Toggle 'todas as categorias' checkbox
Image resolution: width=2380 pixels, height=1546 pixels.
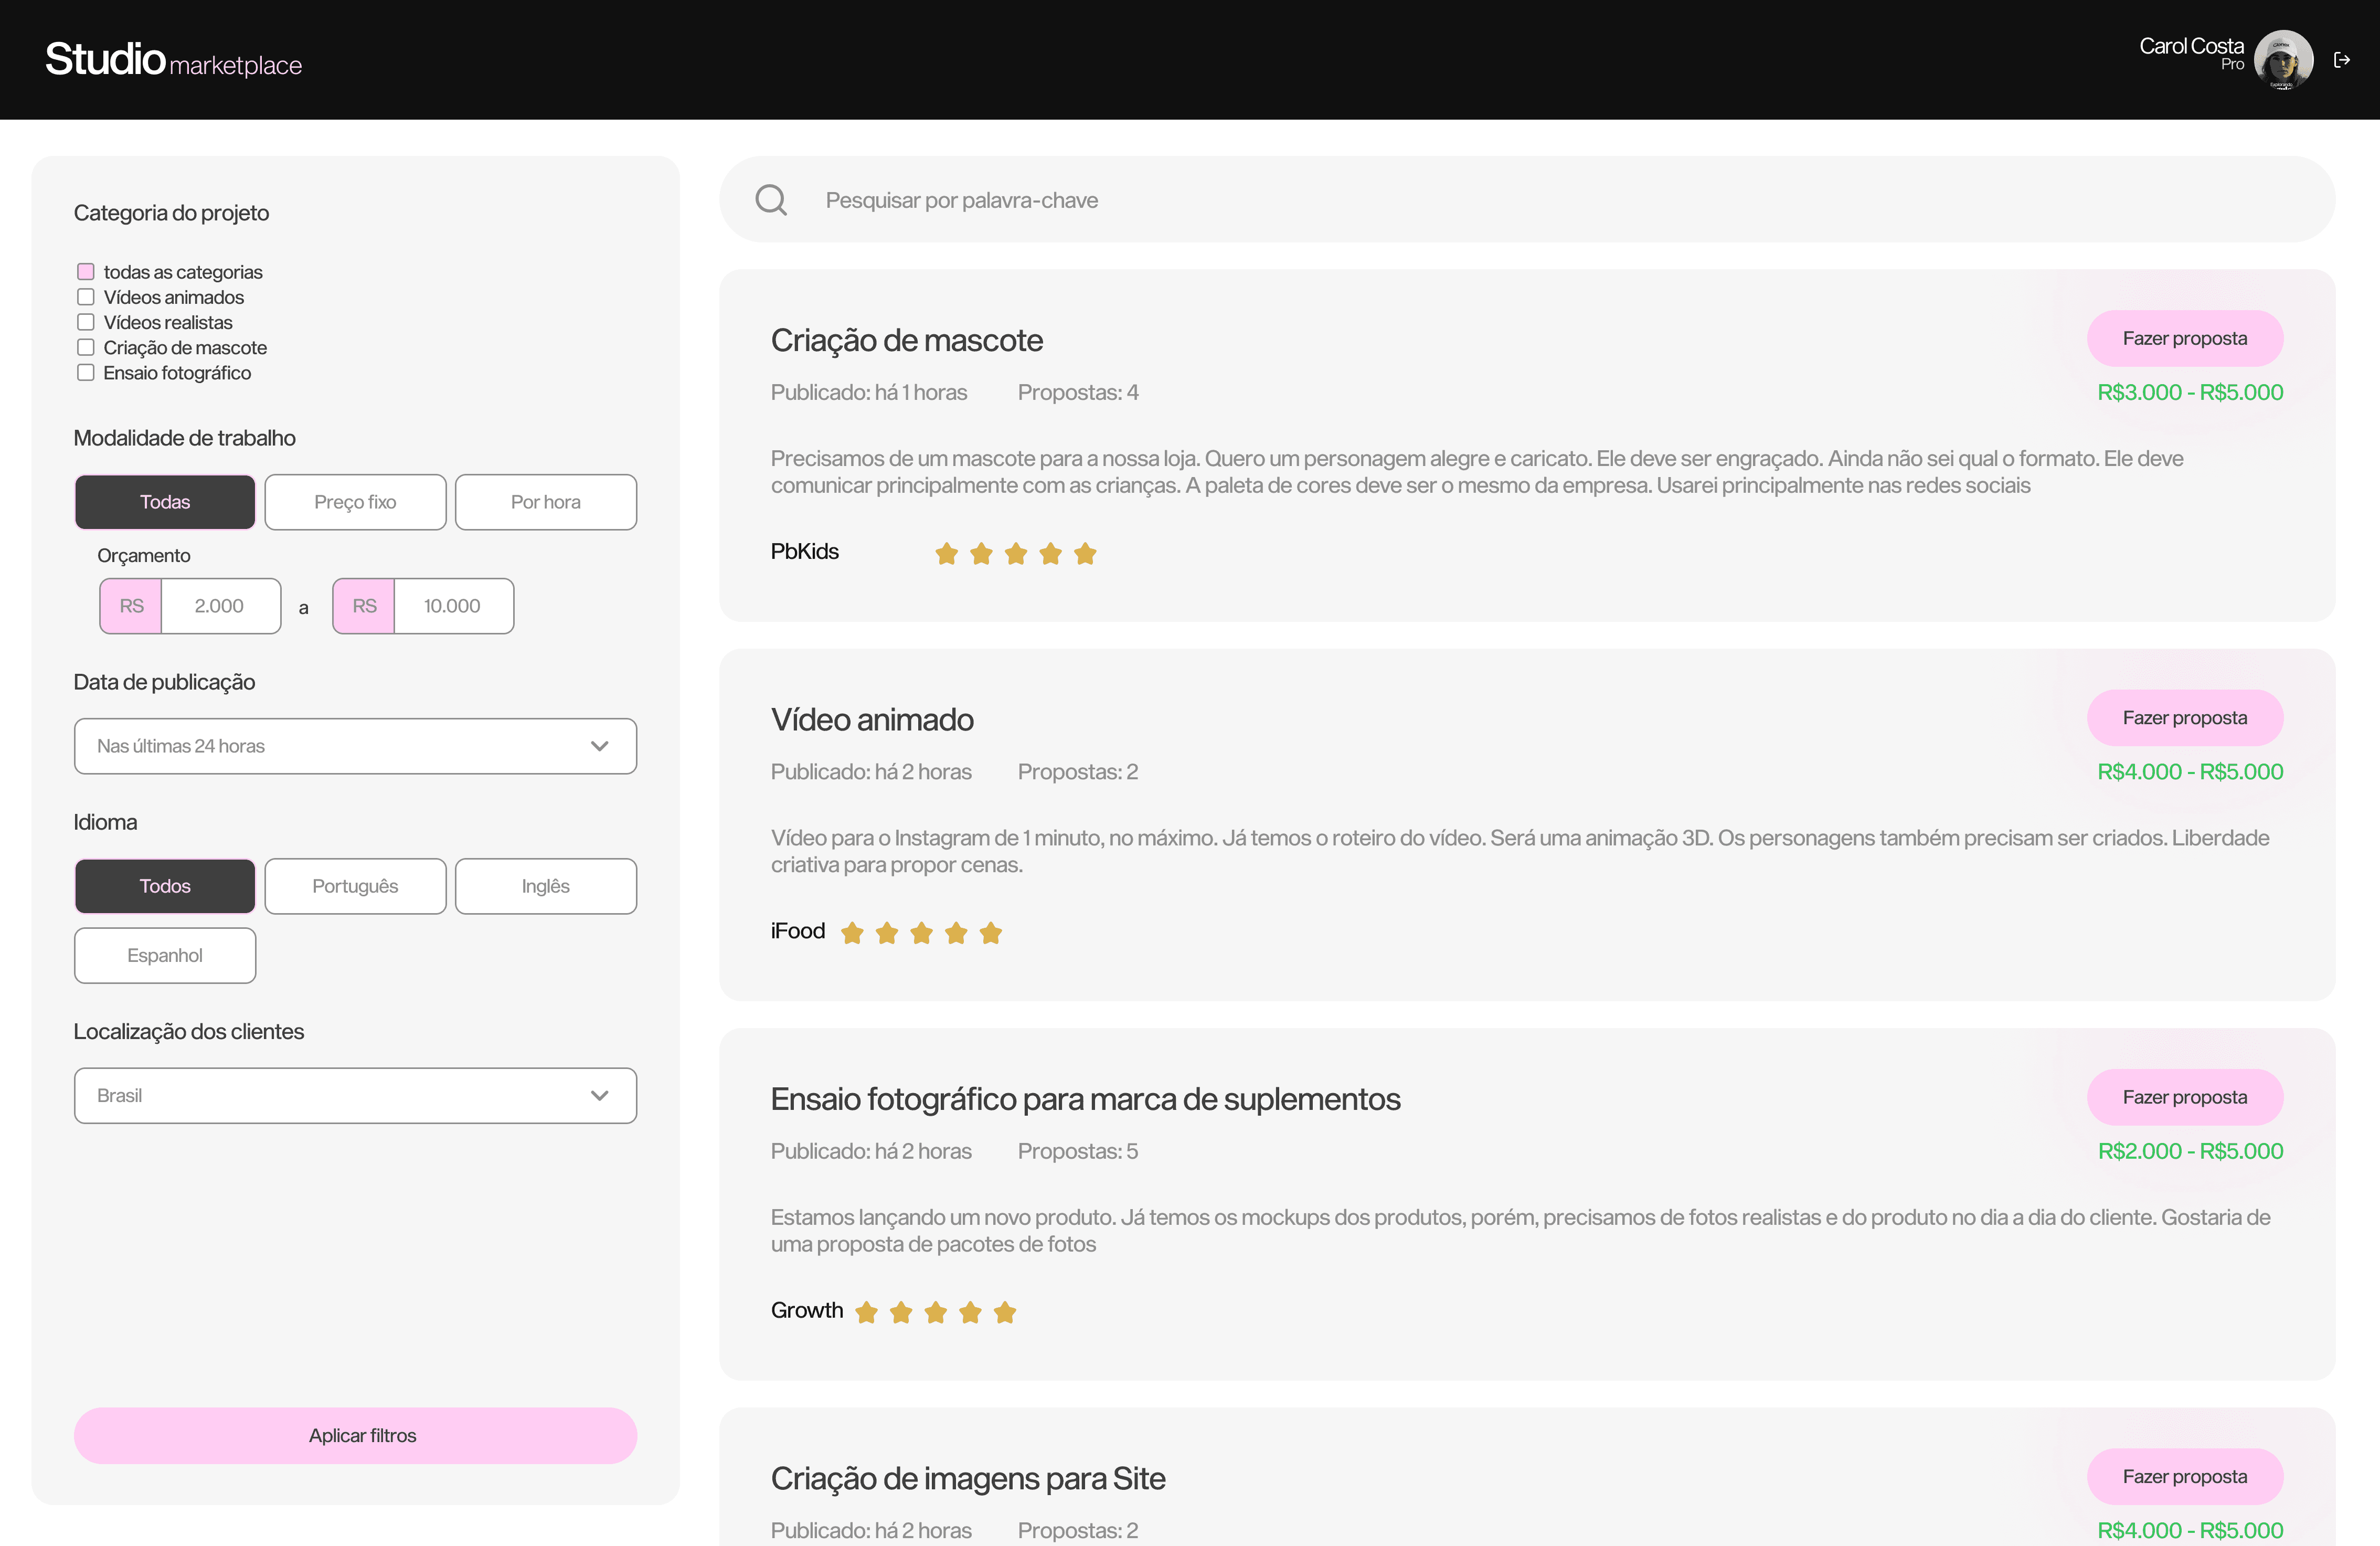(86, 272)
